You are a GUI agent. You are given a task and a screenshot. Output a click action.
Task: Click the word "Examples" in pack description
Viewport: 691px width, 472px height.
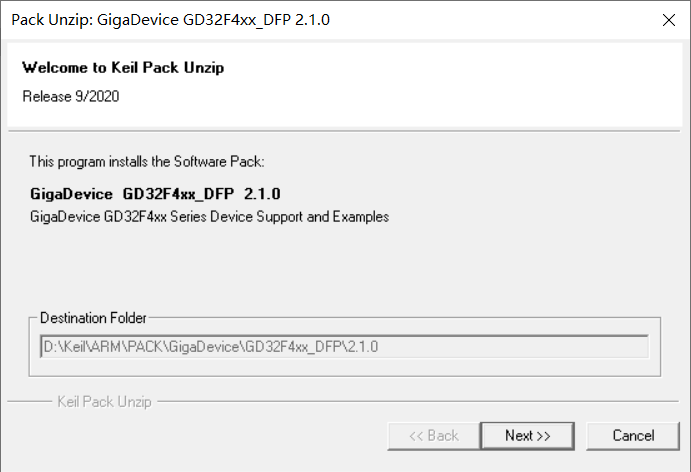point(361,216)
